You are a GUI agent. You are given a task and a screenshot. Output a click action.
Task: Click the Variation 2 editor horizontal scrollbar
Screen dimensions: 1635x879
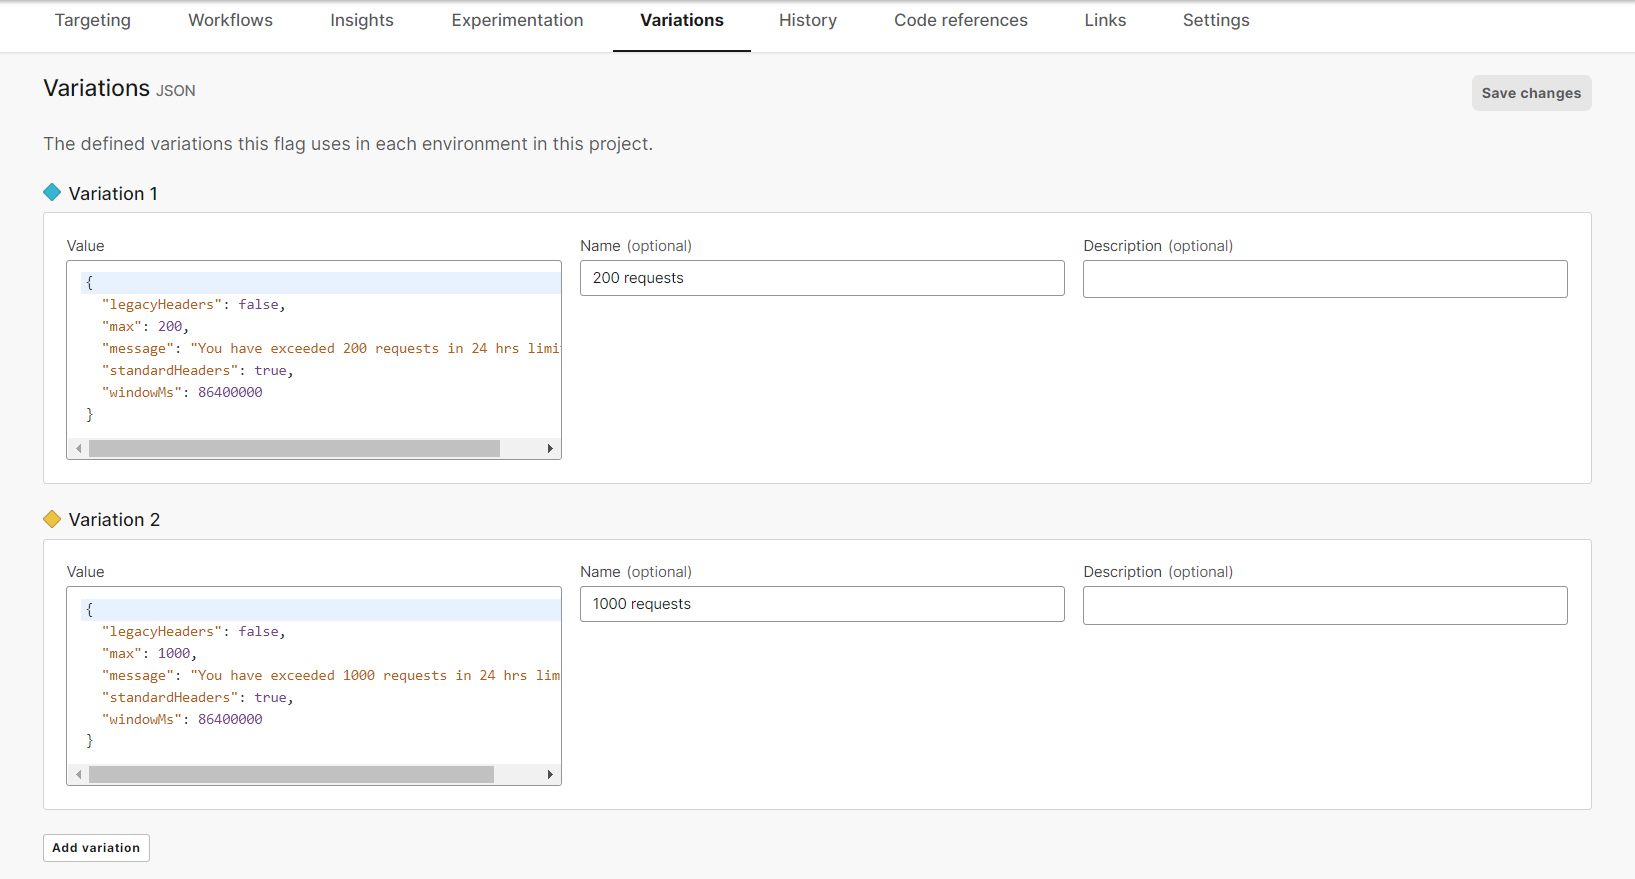click(x=291, y=775)
